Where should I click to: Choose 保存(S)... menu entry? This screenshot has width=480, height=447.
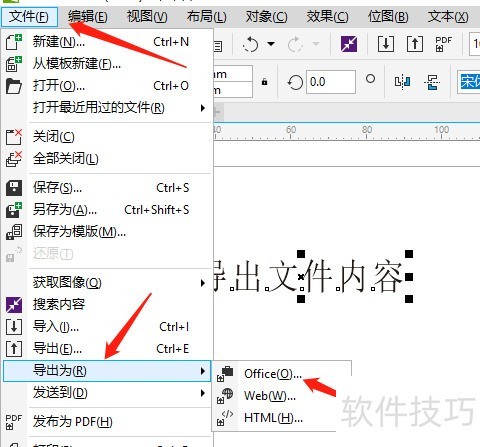107,188
